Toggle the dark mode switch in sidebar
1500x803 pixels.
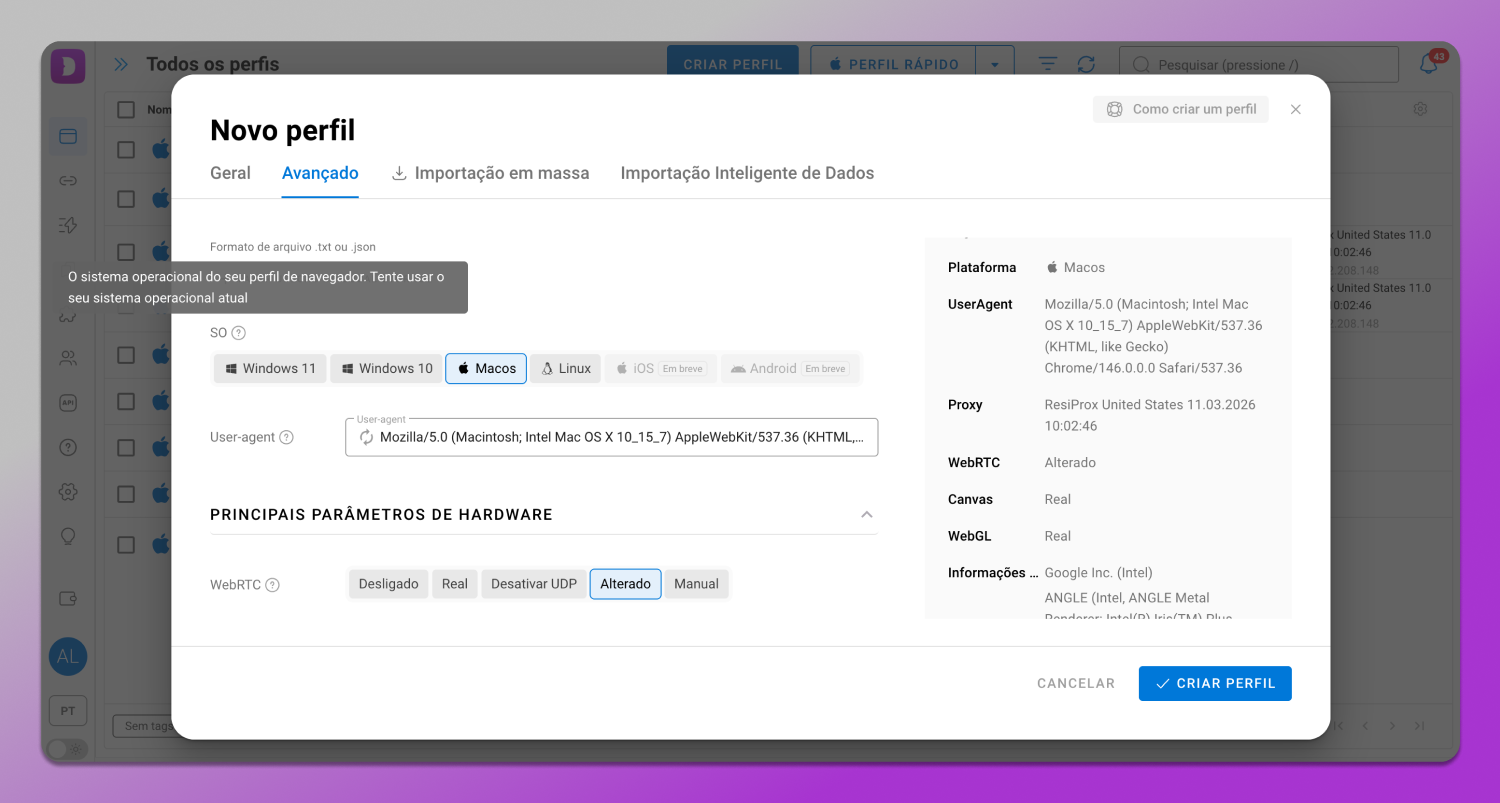pyautogui.click(x=67, y=749)
